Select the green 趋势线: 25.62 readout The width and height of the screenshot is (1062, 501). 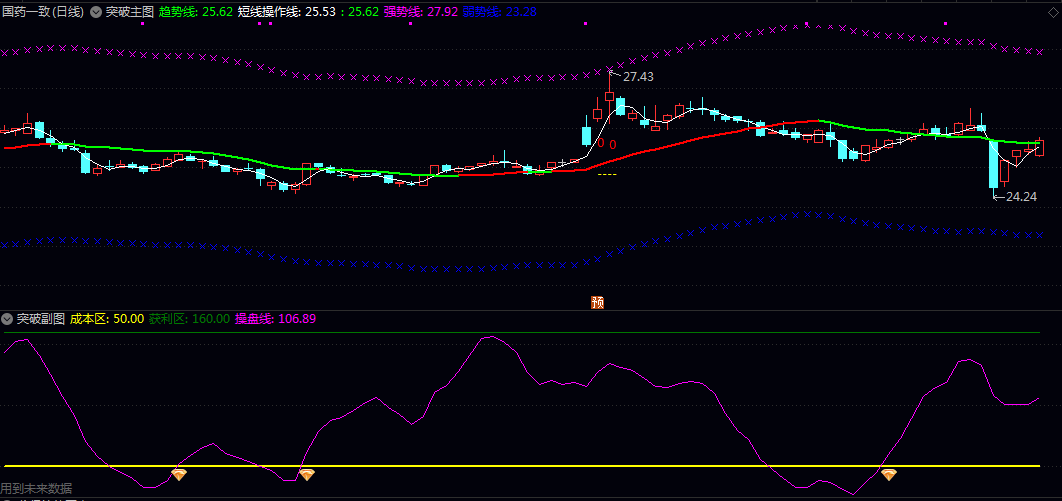tap(196, 12)
